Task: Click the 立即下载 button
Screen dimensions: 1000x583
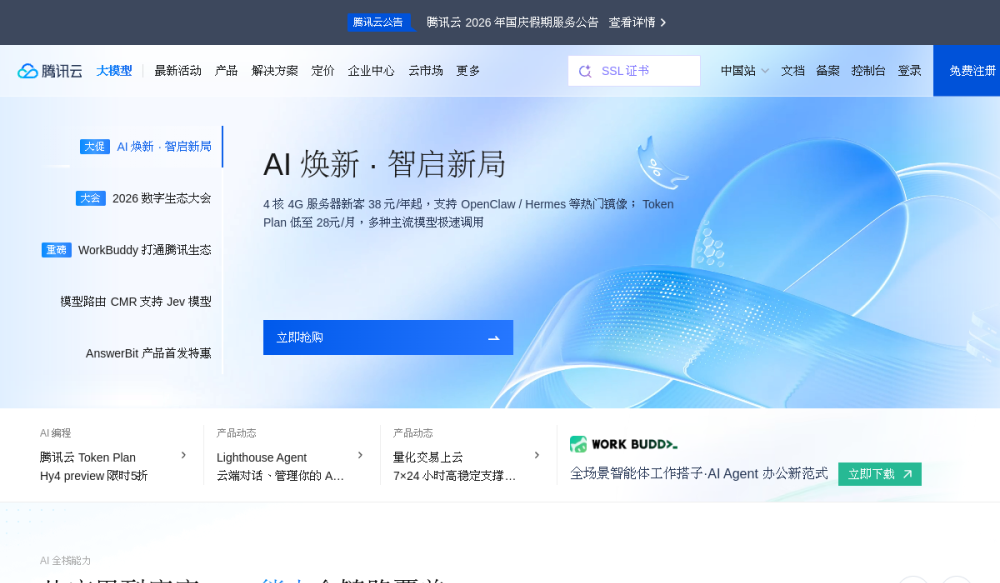Action: [879, 474]
